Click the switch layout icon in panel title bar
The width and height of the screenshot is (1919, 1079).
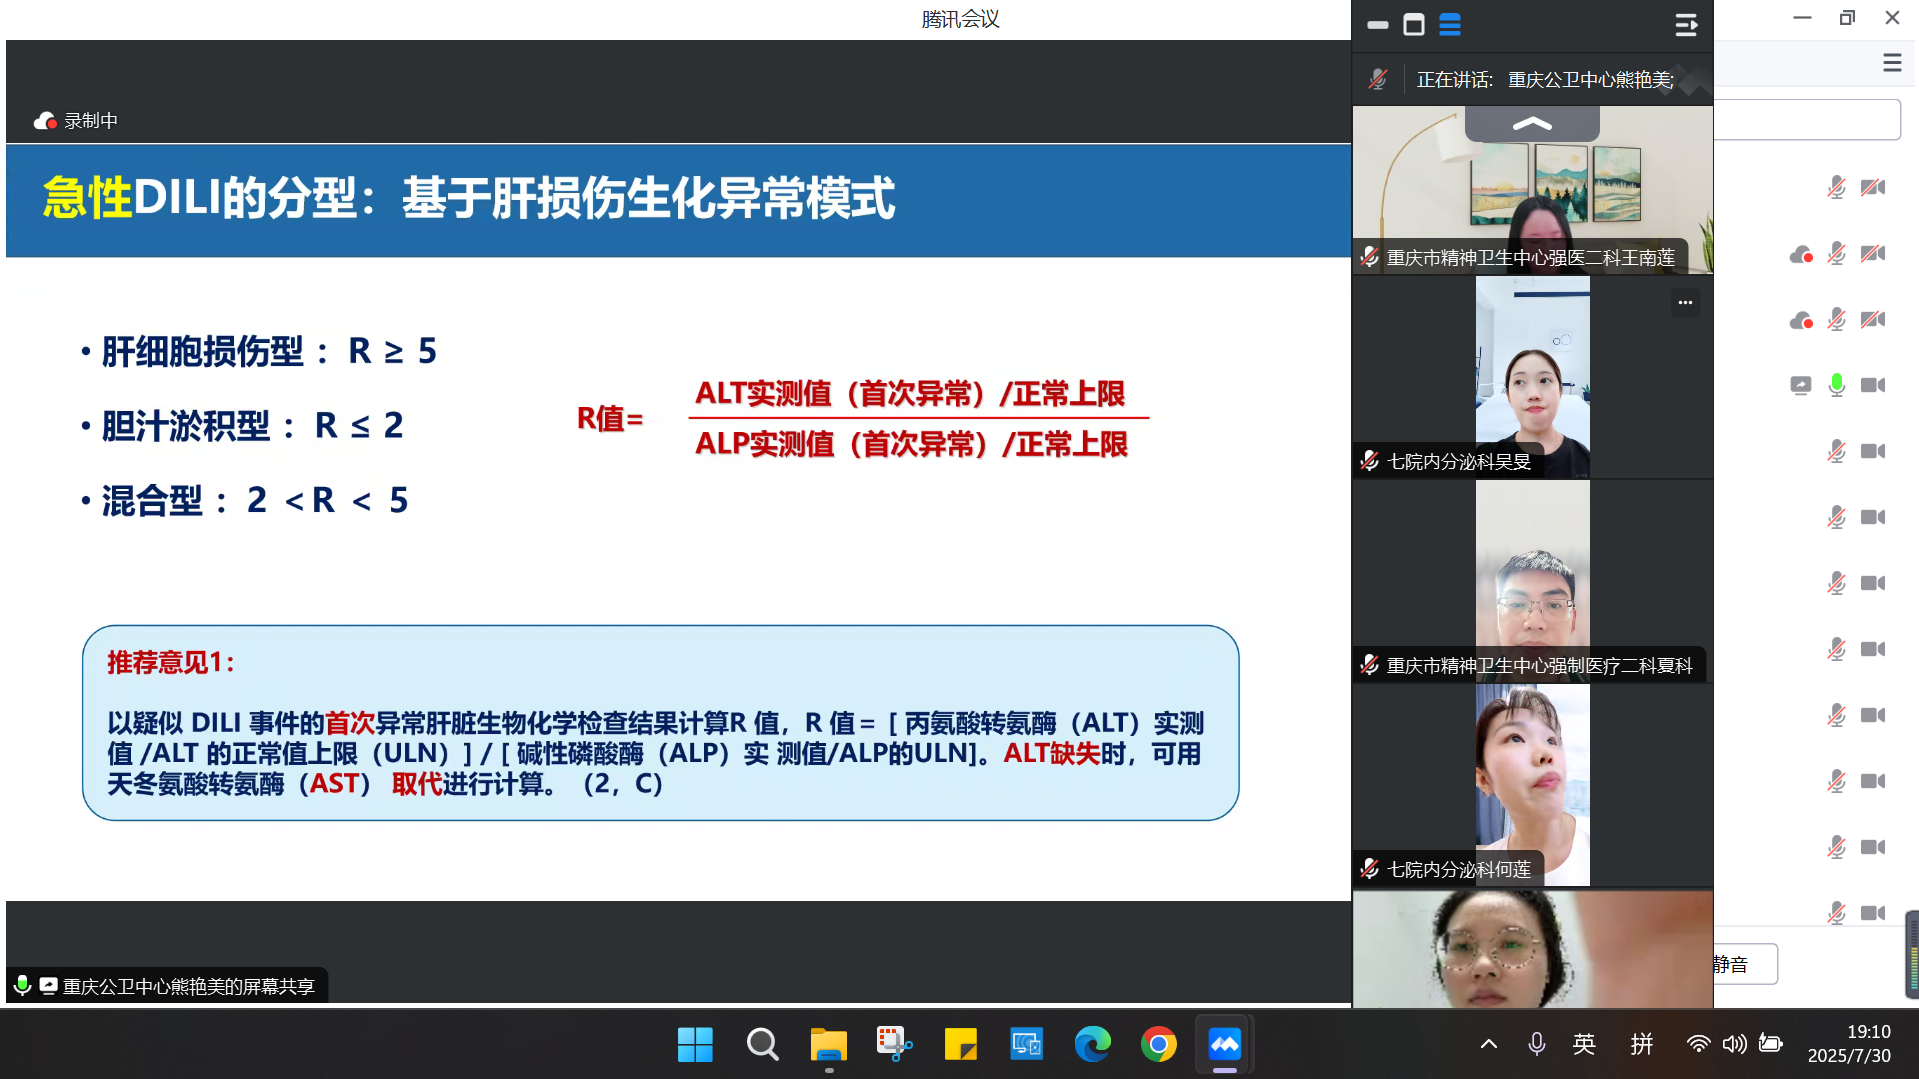pos(1686,25)
